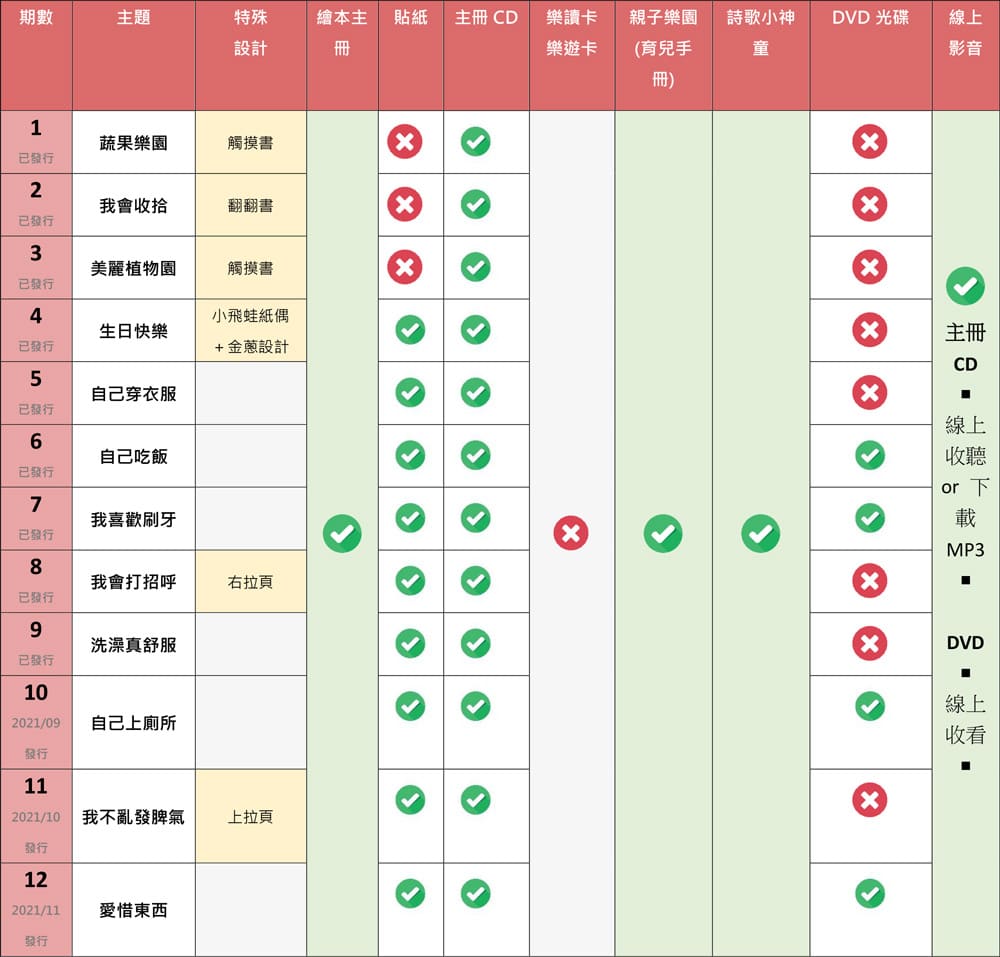1000x957 pixels.
Task: Click the green check for 生日快樂 貼紙
Action: (410, 330)
